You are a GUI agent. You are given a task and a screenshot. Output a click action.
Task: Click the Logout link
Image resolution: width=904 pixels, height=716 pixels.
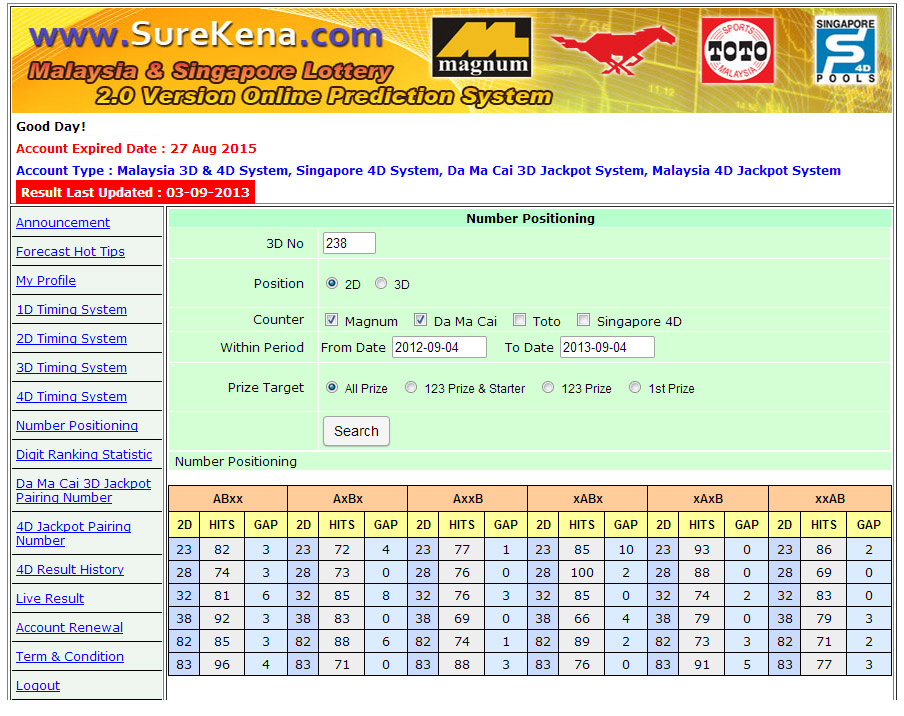pyautogui.click(x=38, y=686)
